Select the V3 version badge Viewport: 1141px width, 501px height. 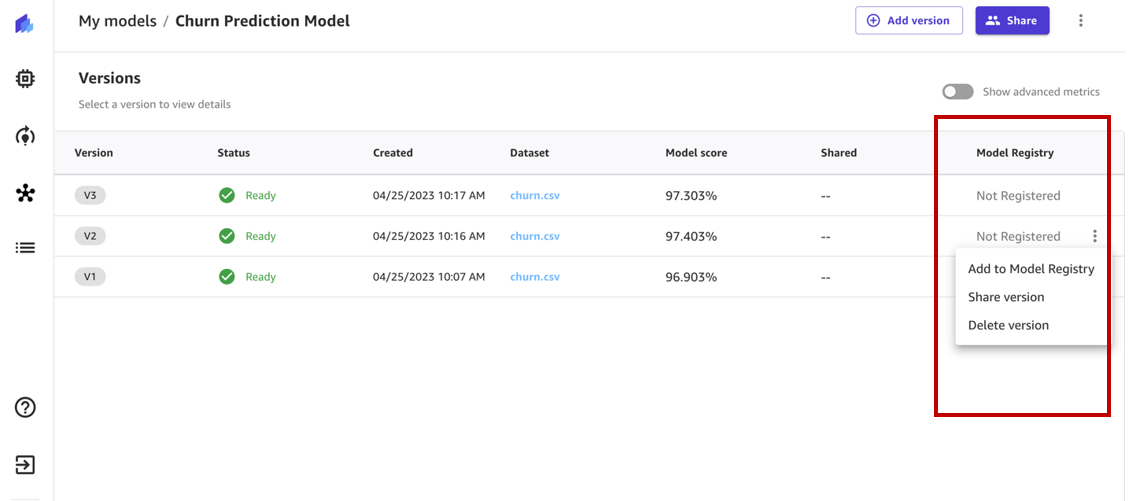90,195
